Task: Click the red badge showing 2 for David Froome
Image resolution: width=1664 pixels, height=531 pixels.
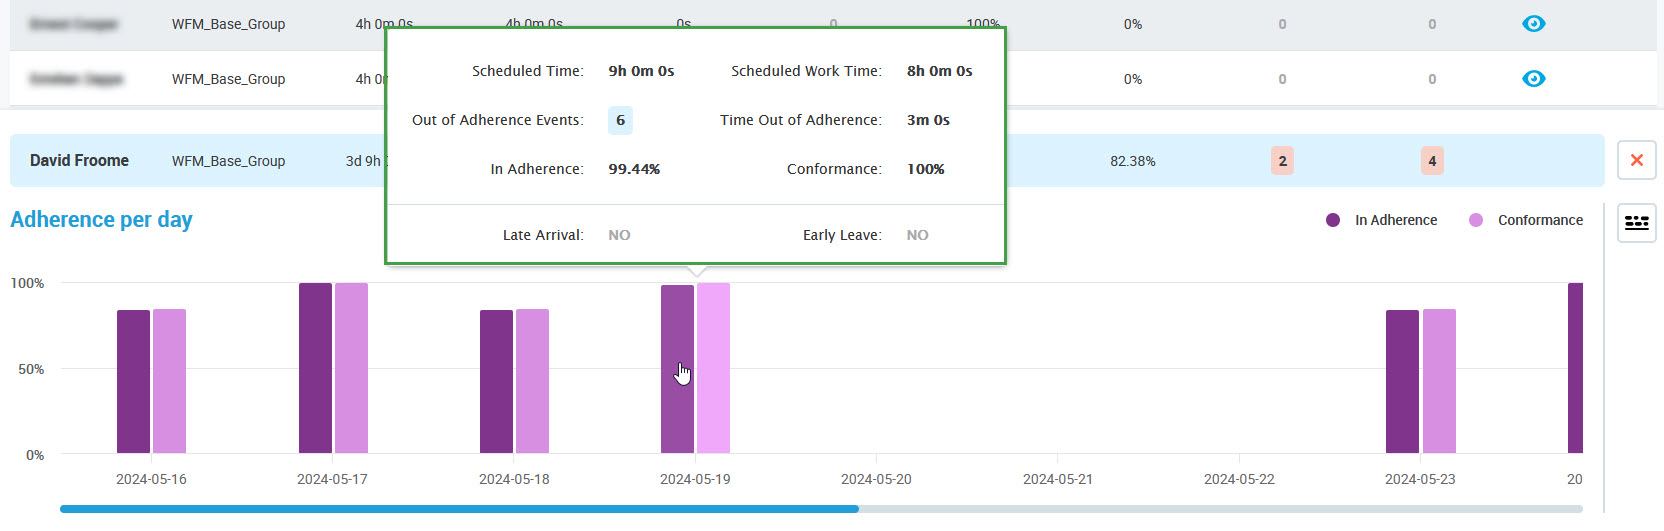Action: coord(1282,161)
